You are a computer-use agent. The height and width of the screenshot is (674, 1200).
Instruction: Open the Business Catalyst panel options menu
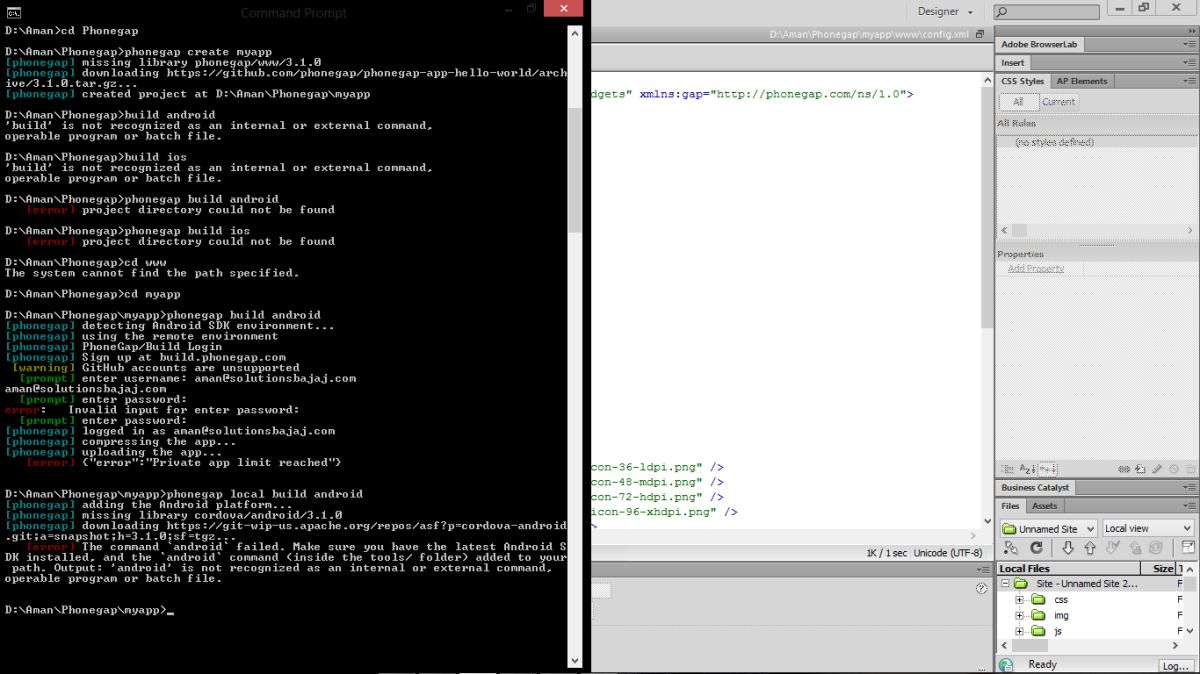[1189, 488]
